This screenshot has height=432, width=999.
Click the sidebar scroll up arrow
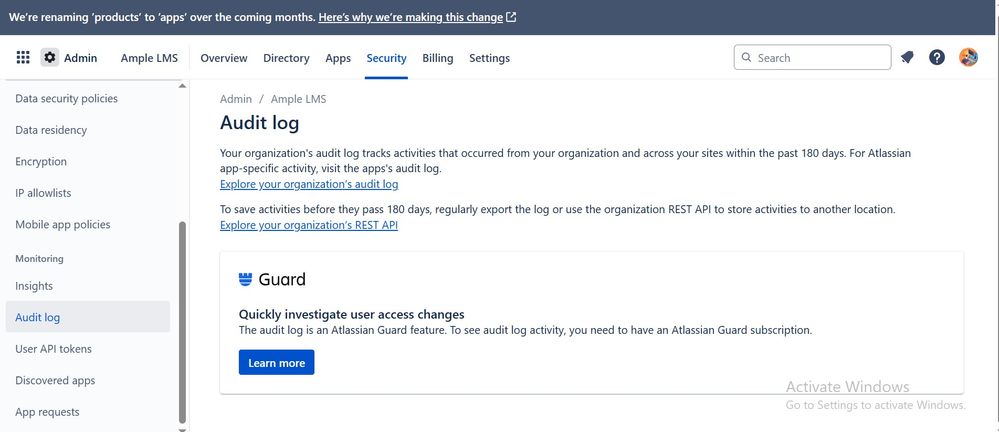coord(183,85)
